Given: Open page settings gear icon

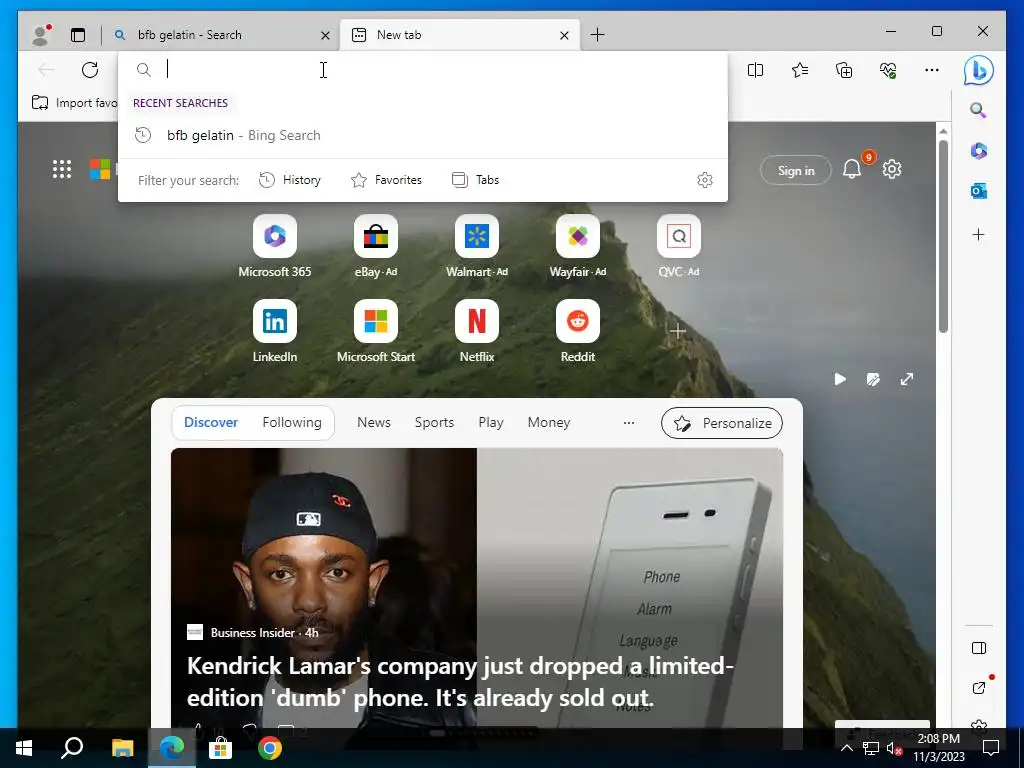Looking at the screenshot, I should [892, 170].
